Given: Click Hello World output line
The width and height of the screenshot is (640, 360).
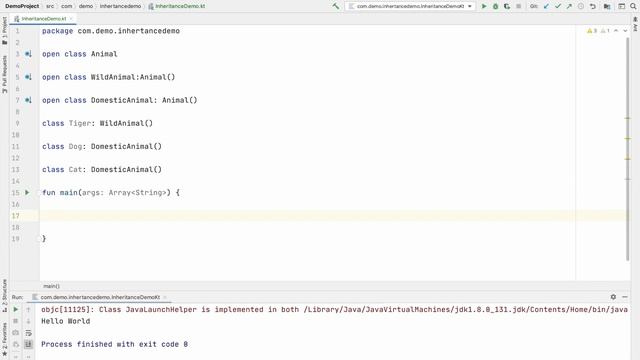Looking at the screenshot, I should click(x=66, y=321).
